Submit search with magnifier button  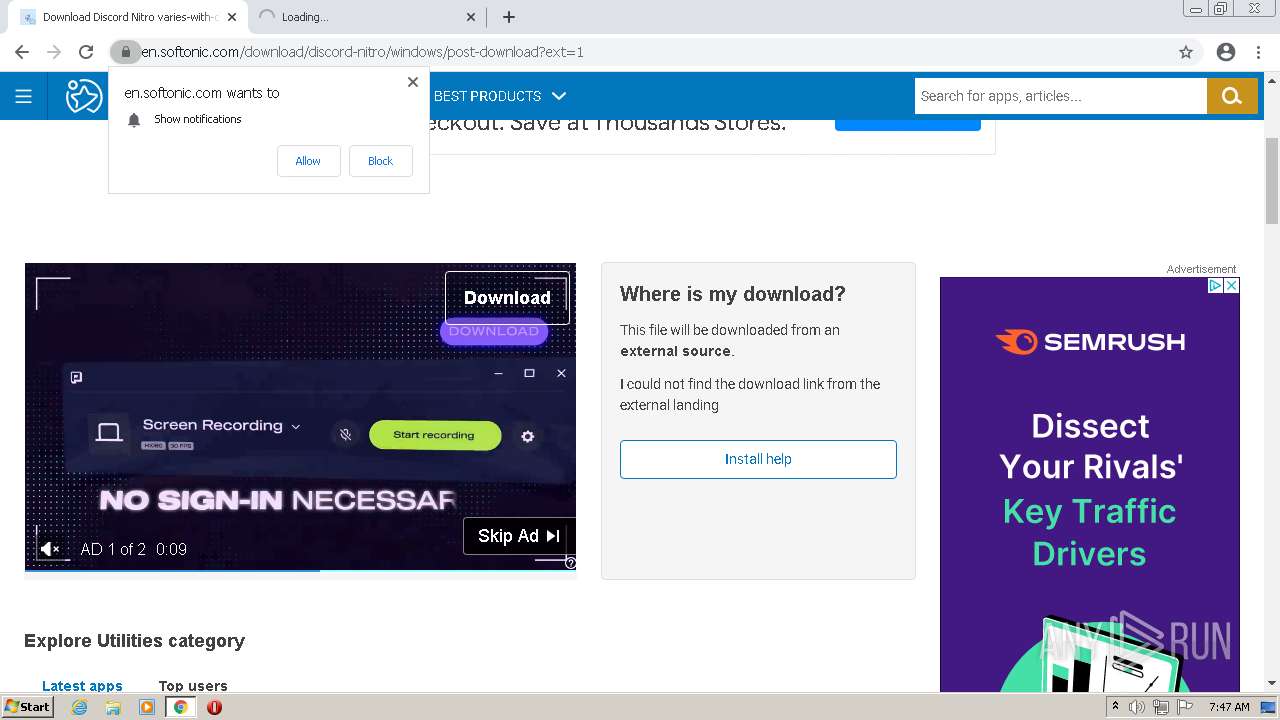[1232, 96]
